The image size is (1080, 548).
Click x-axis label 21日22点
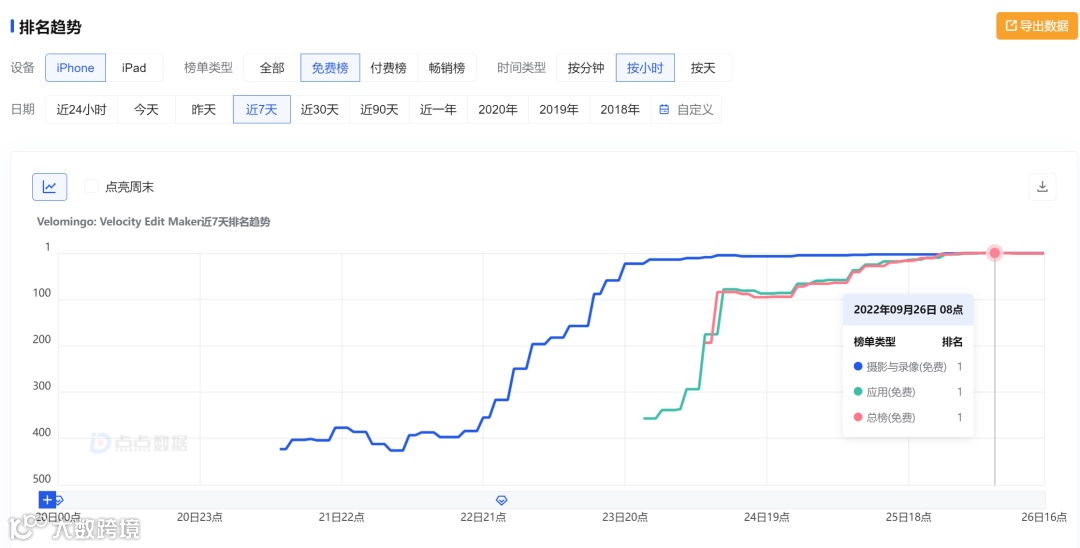342,517
